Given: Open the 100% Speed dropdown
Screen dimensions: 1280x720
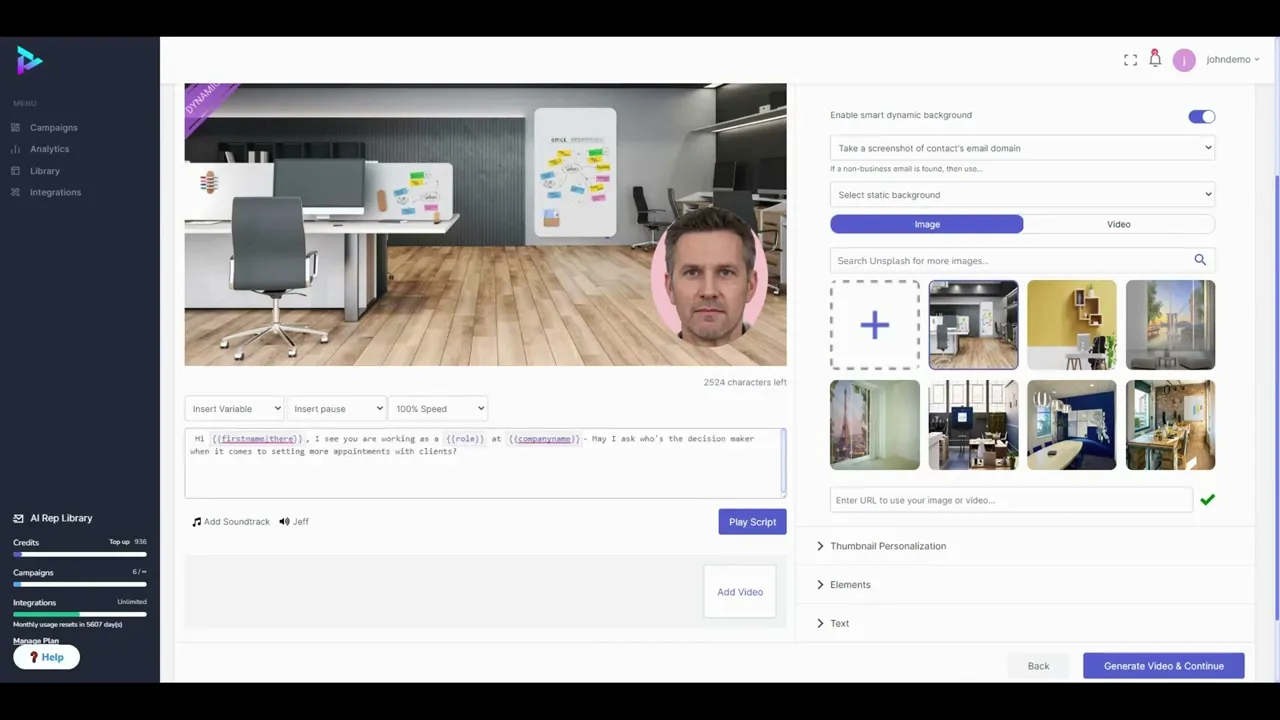Looking at the screenshot, I should (438, 408).
